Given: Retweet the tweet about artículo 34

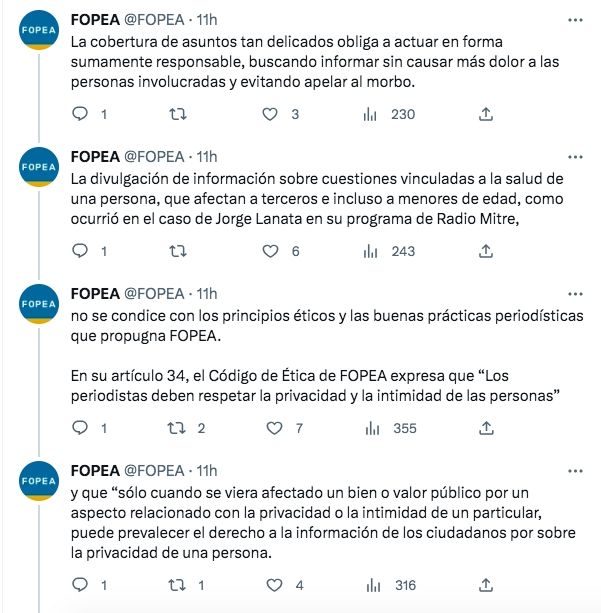Looking at the screenshot, I should [x=177, y=428].
